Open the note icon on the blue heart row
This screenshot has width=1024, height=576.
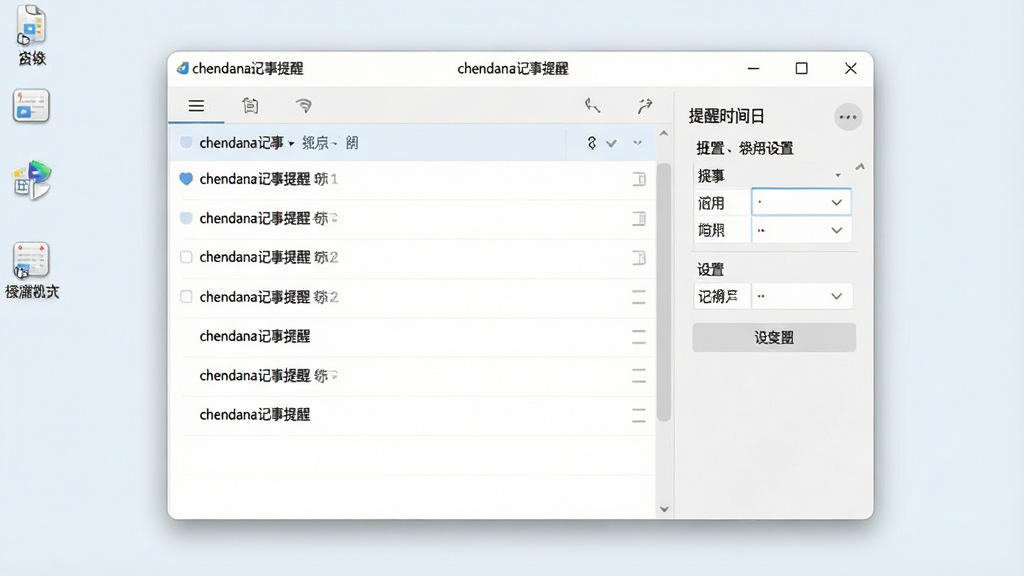point(639,179)
